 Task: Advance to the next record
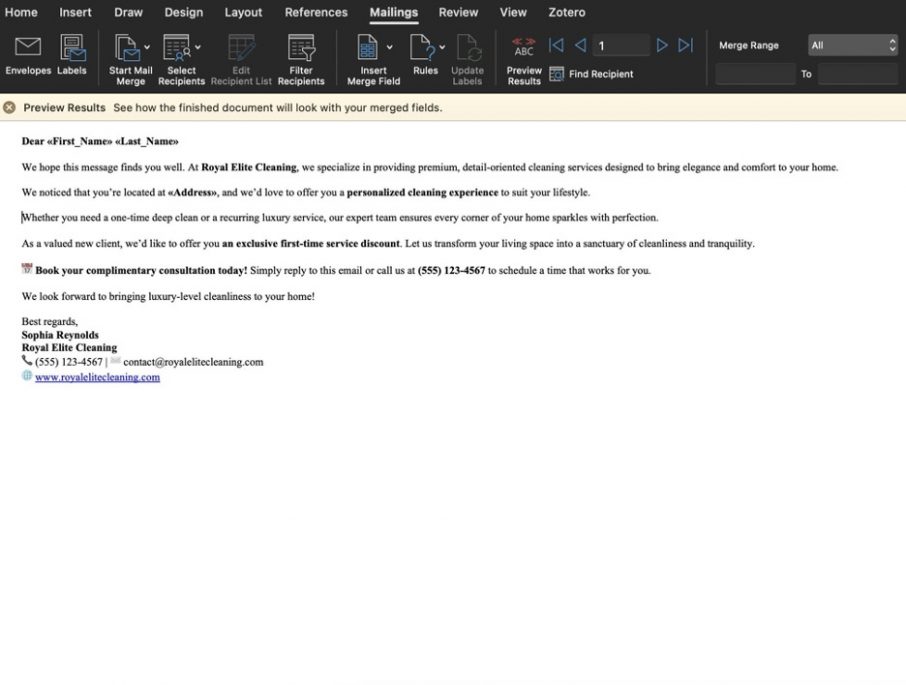click(x=662, y=44)
